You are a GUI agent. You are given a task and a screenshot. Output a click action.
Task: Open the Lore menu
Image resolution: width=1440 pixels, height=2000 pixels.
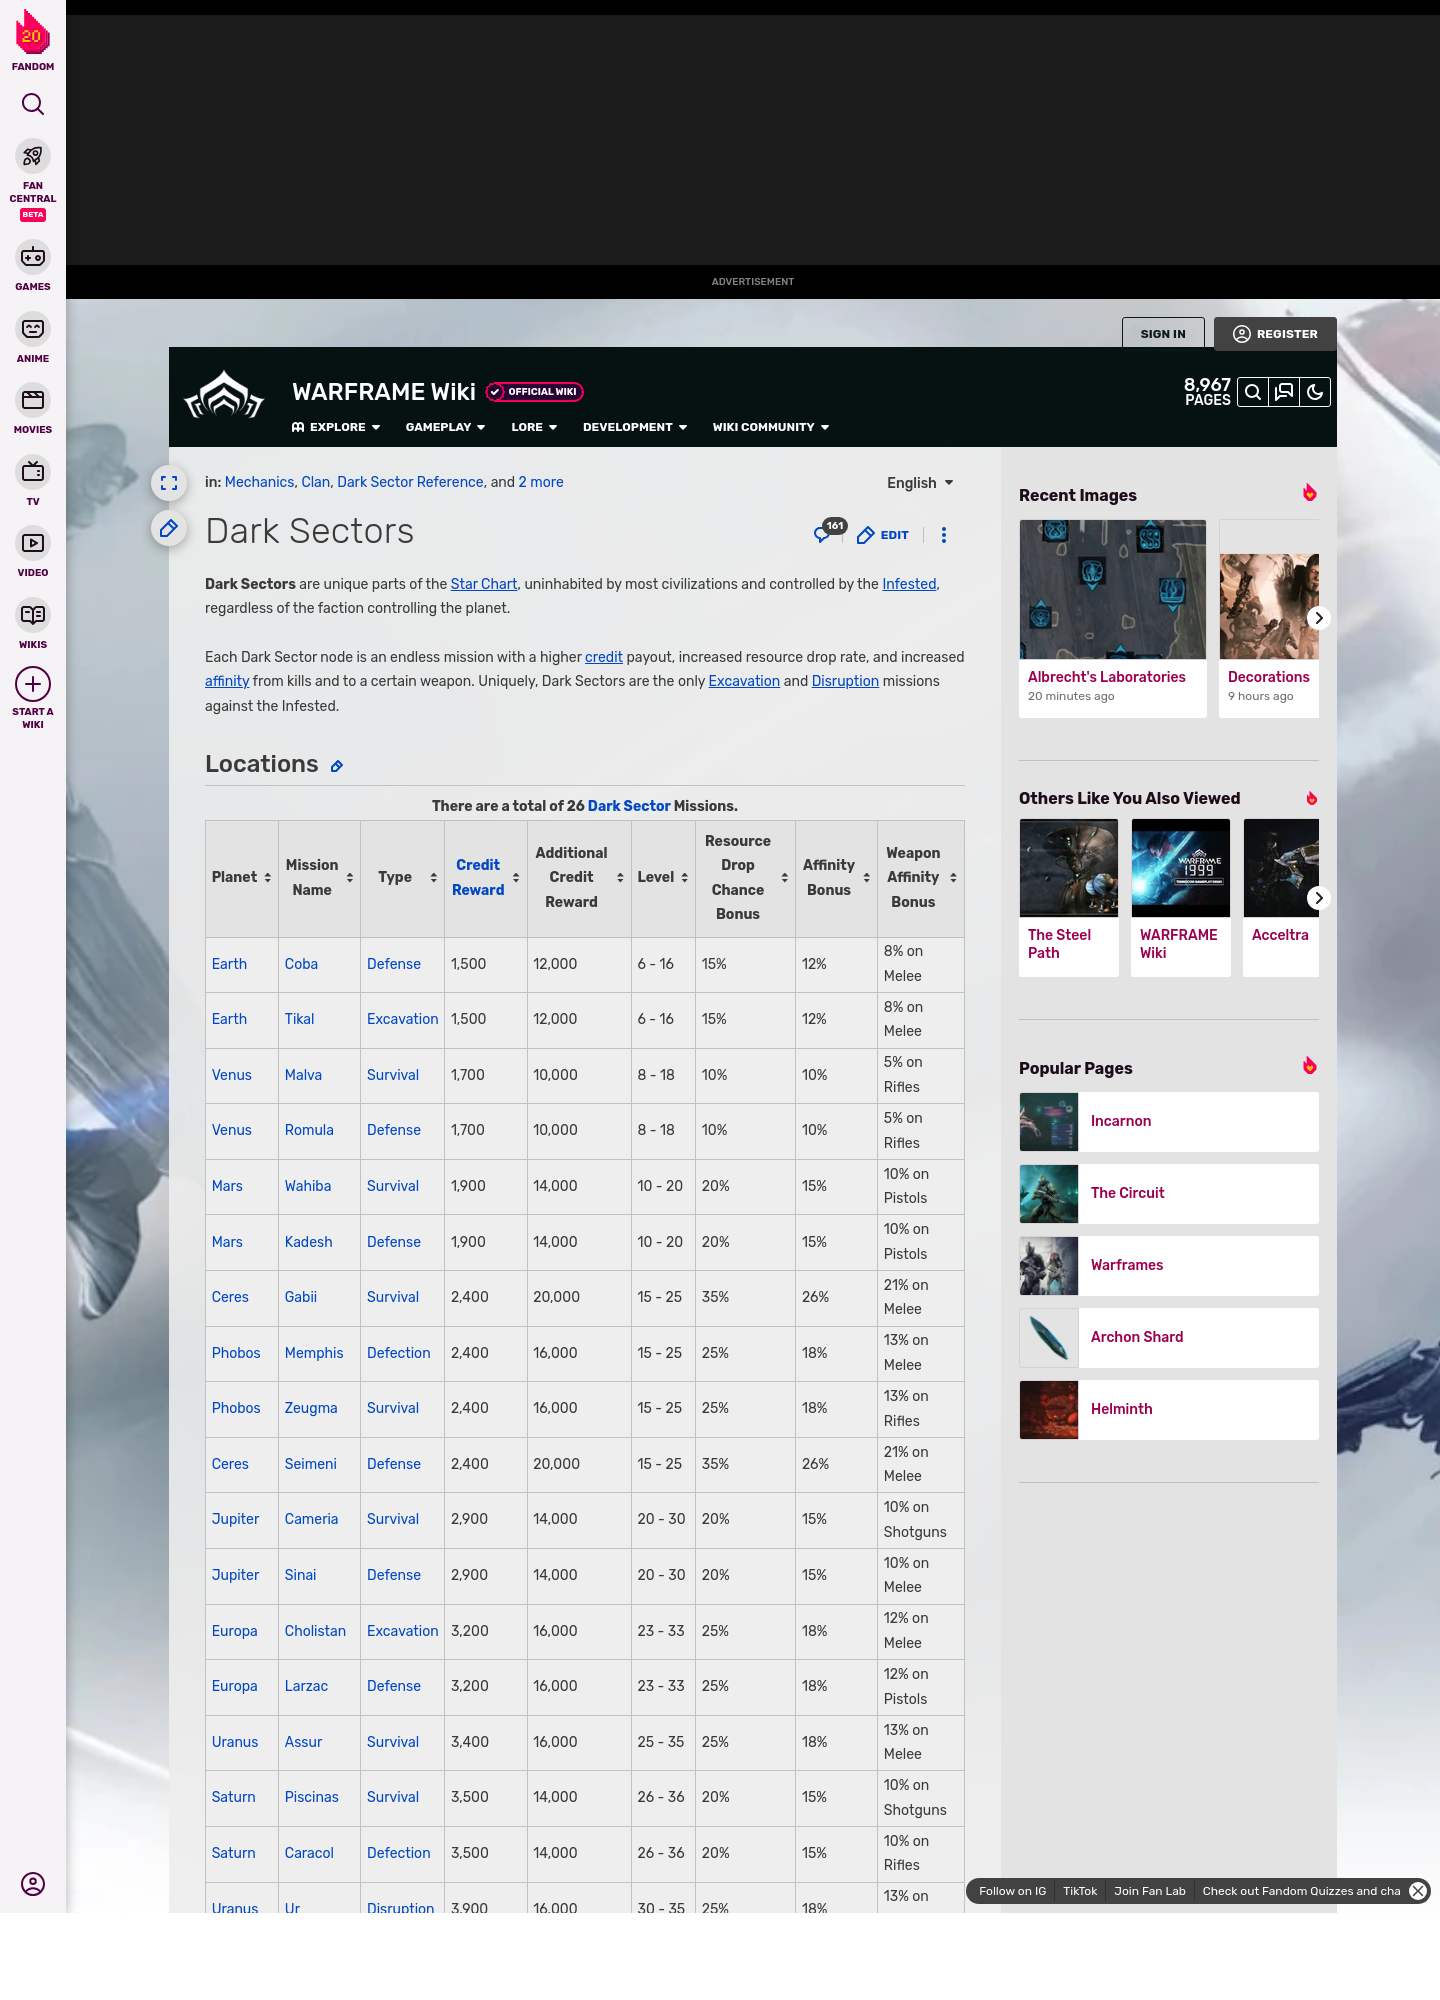coord(534,427)
